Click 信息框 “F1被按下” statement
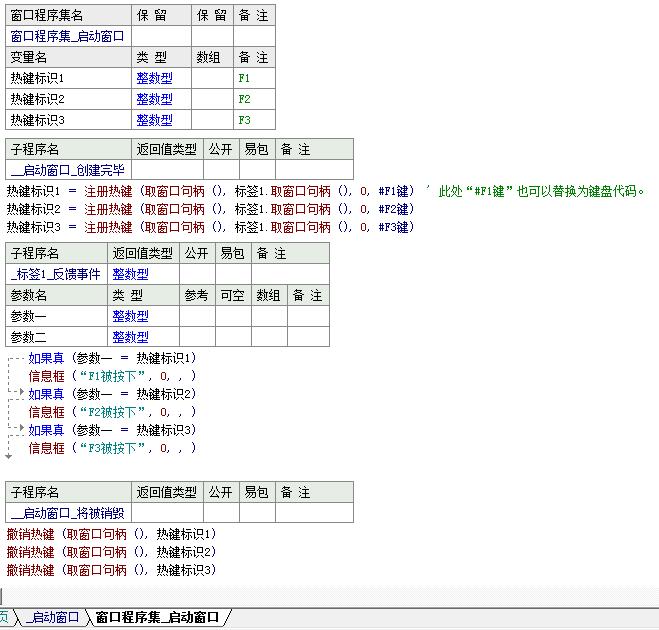 click(112, 376)
